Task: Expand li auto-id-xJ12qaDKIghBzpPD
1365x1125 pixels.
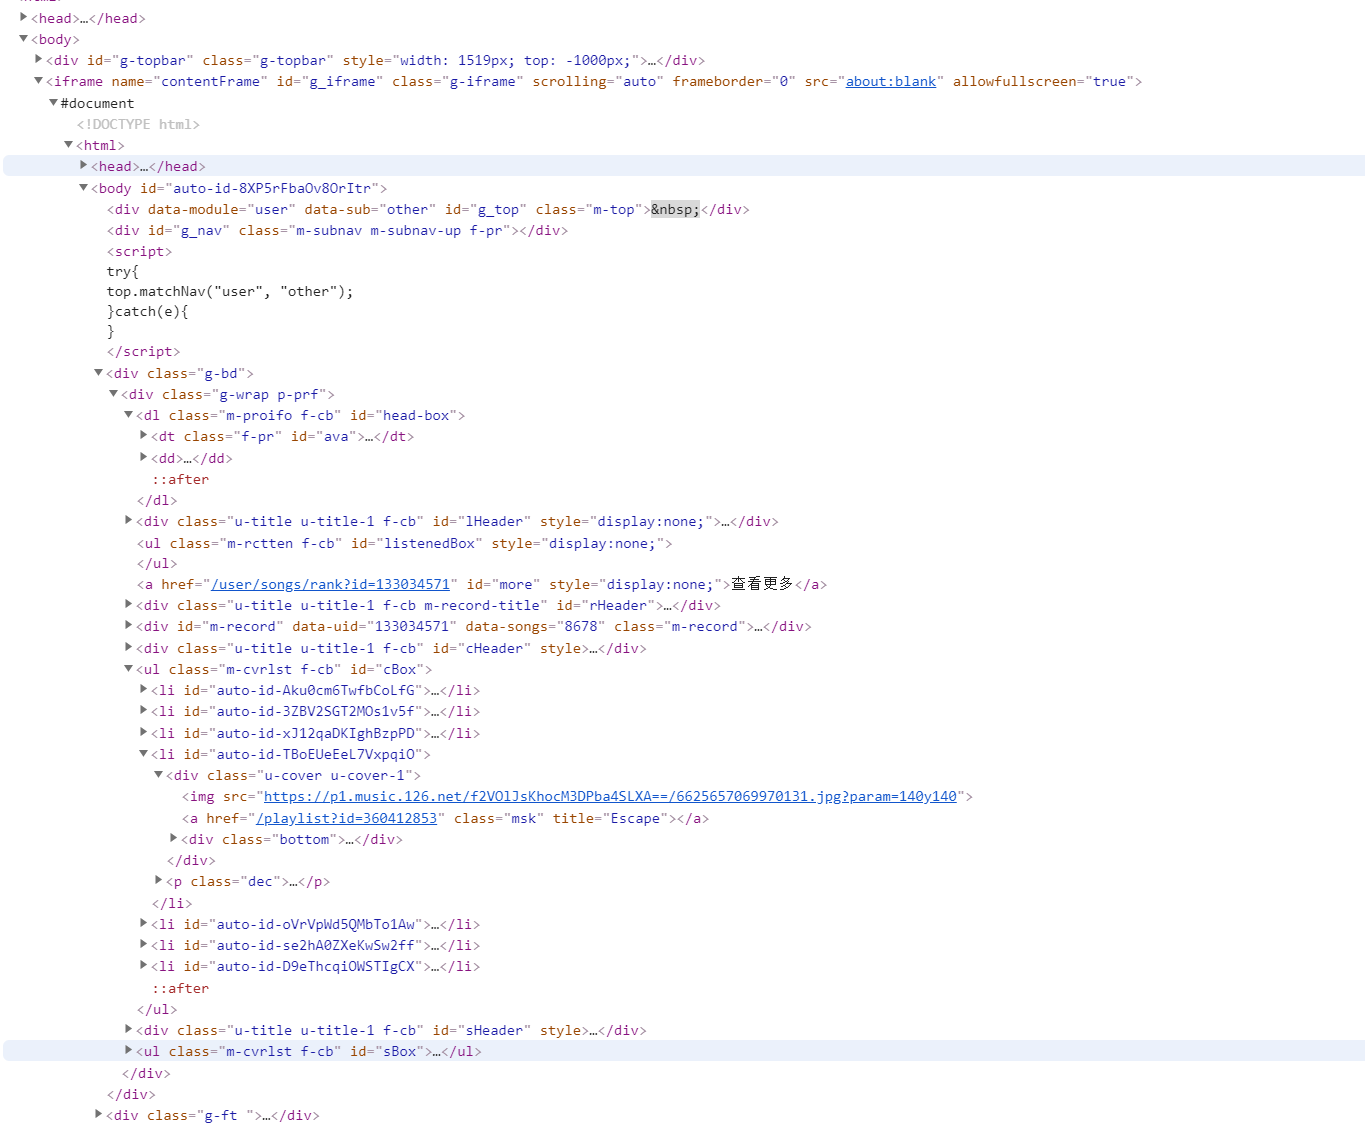Action: click(144, 732)
